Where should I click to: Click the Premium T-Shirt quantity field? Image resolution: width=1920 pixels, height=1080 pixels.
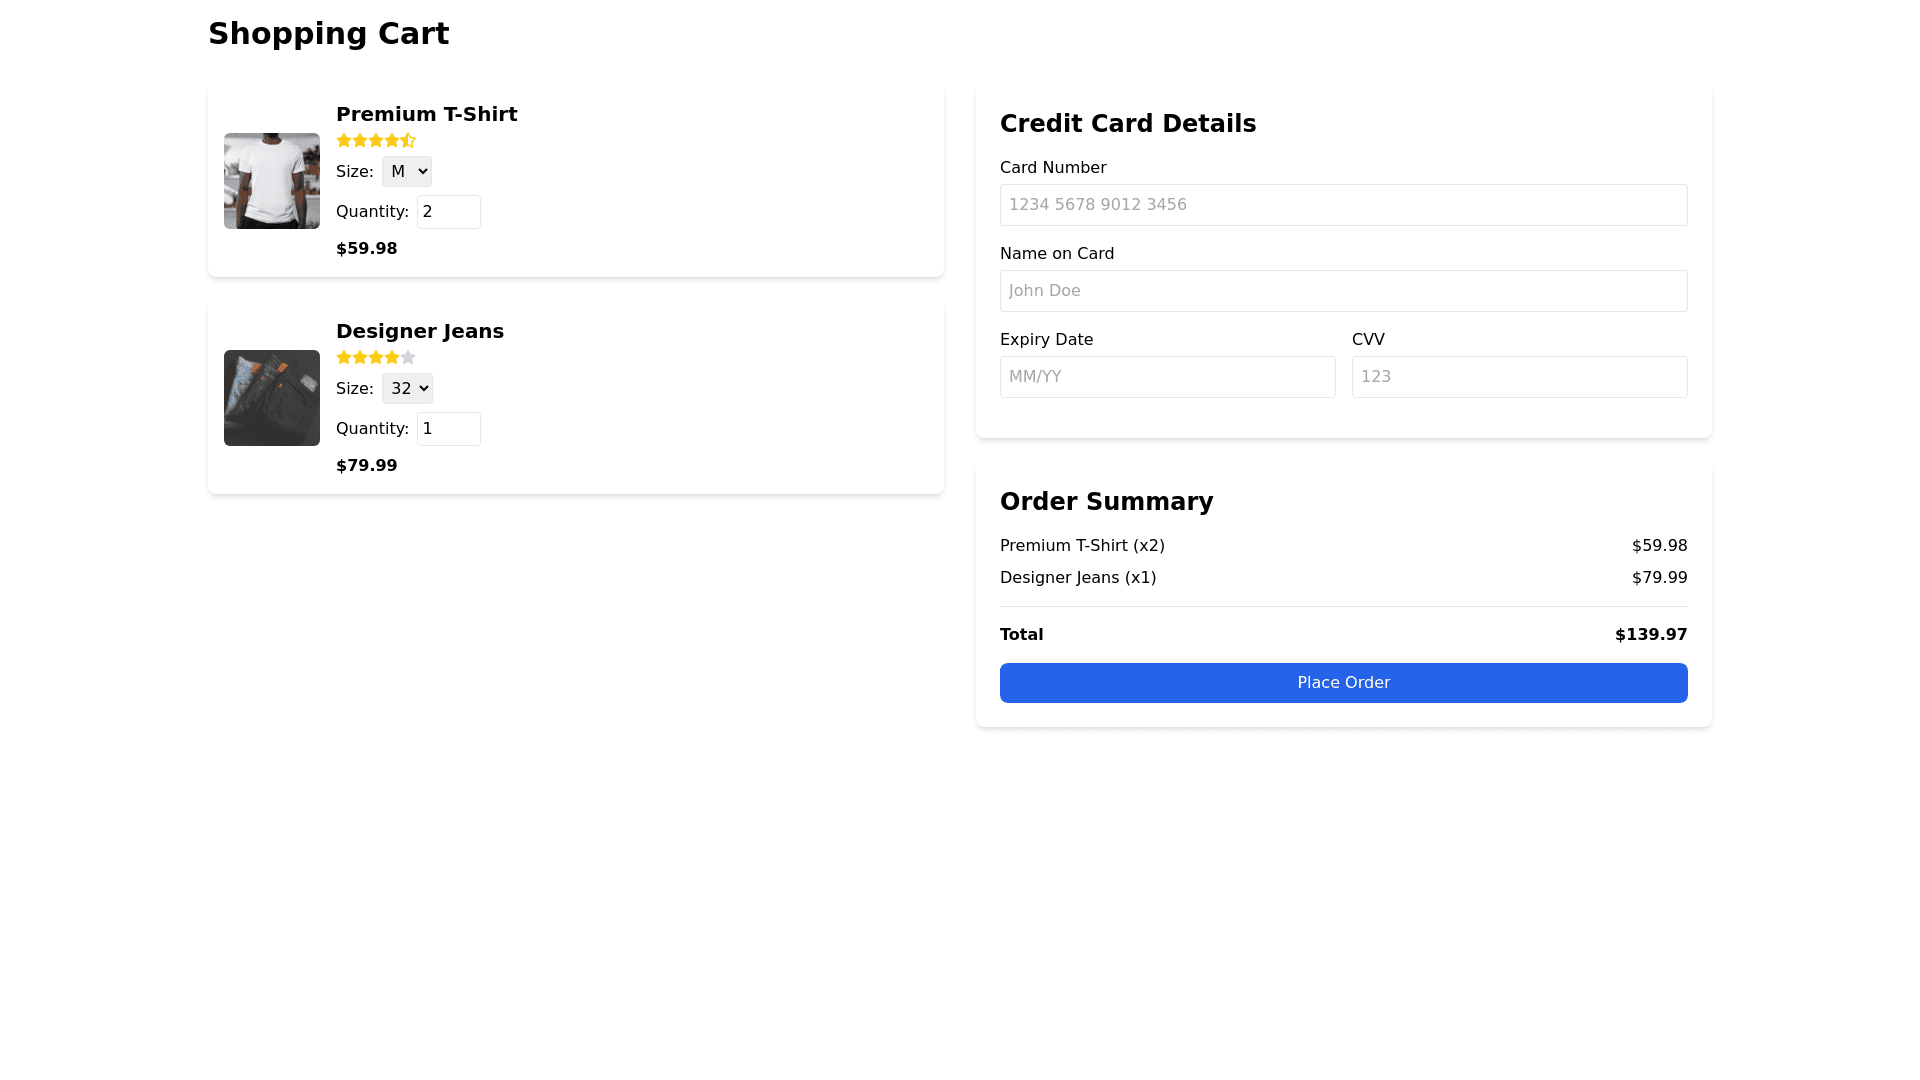[x=448, y=212]
